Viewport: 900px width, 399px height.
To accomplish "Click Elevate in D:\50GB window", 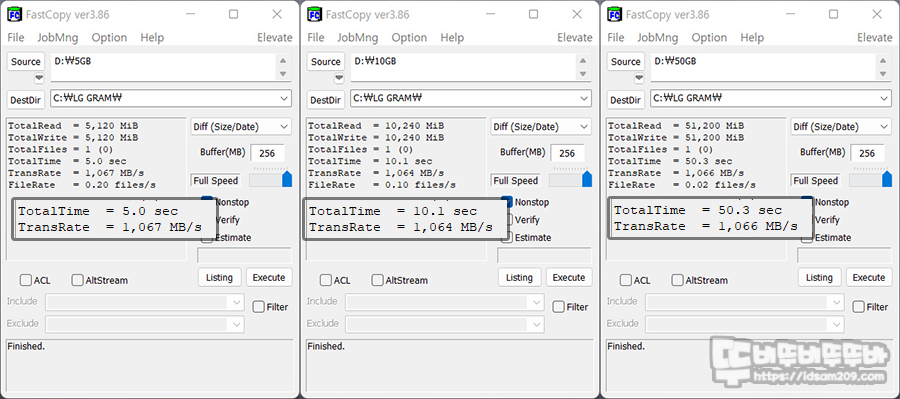I will [875, 37].
